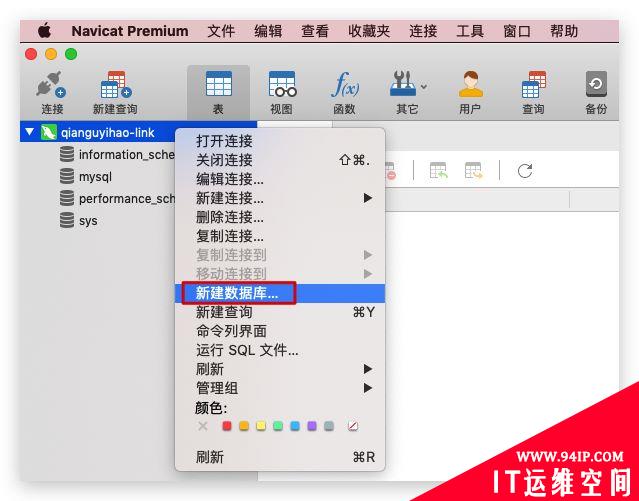Click the X clear color option

(x=203, y=426)
